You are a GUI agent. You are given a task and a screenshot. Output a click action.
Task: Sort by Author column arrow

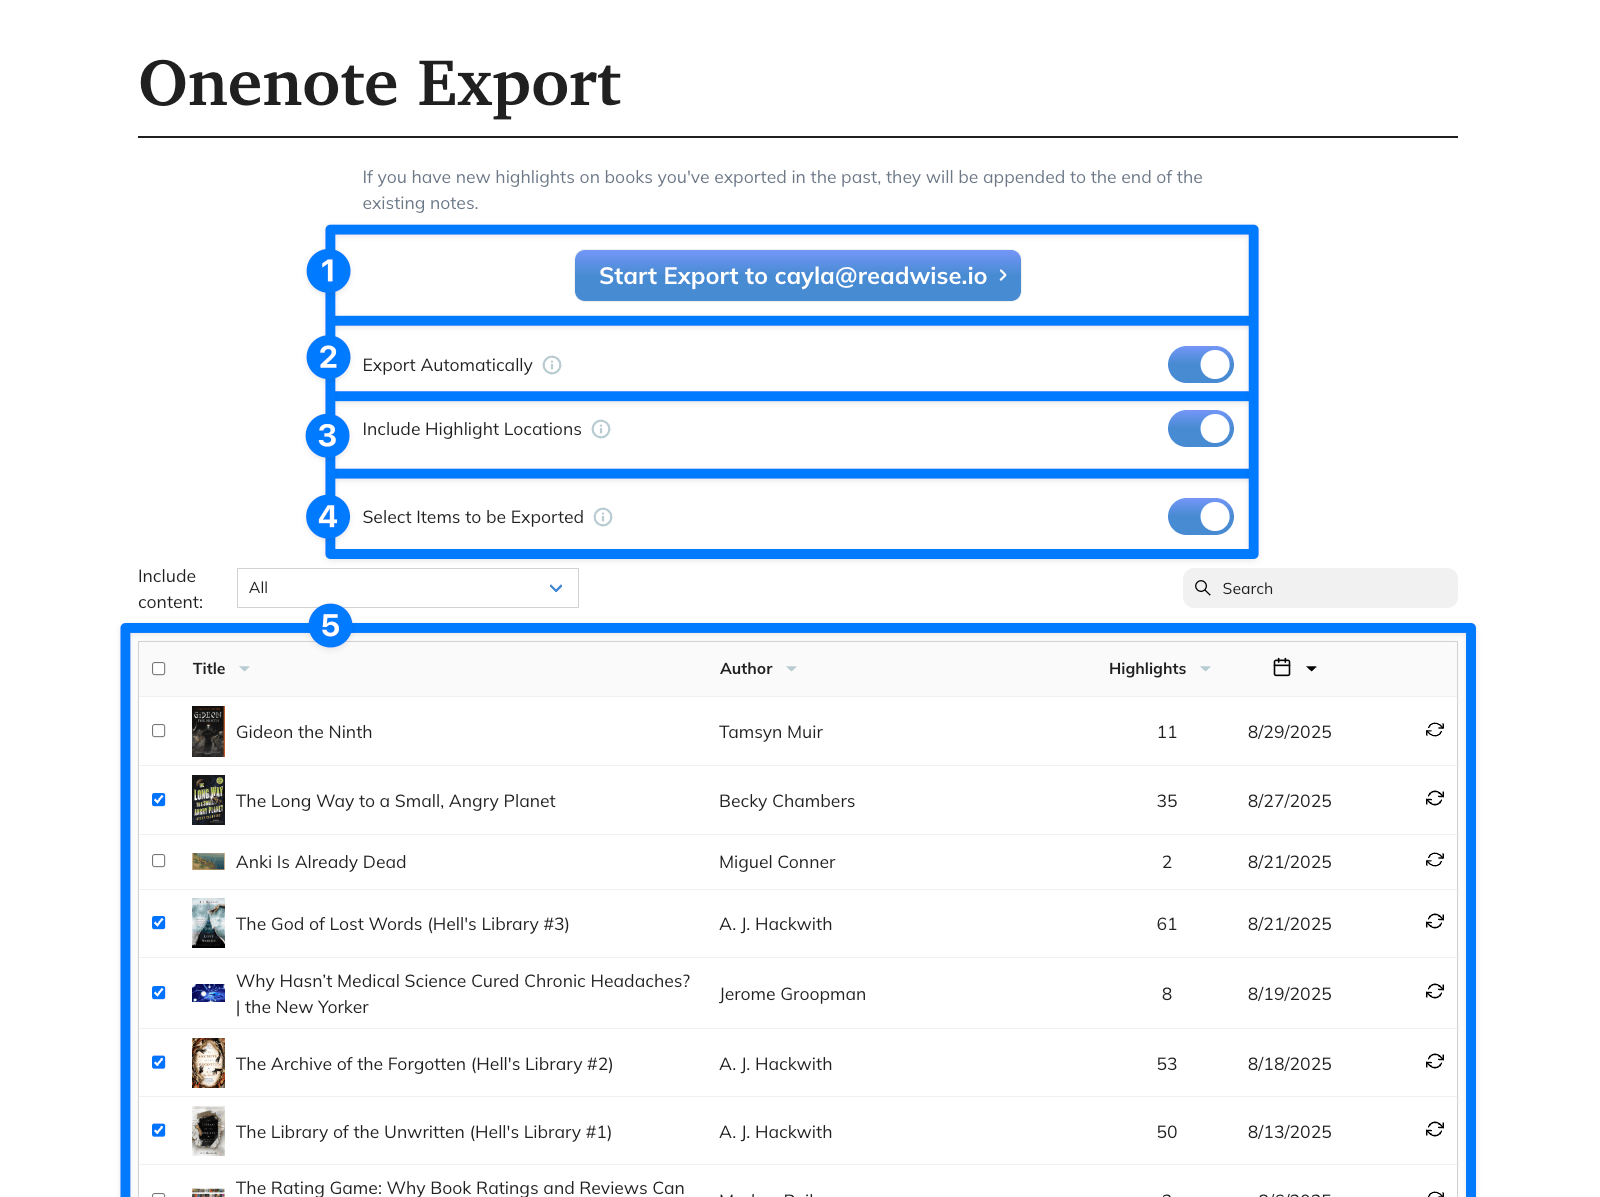click(791, 669)
